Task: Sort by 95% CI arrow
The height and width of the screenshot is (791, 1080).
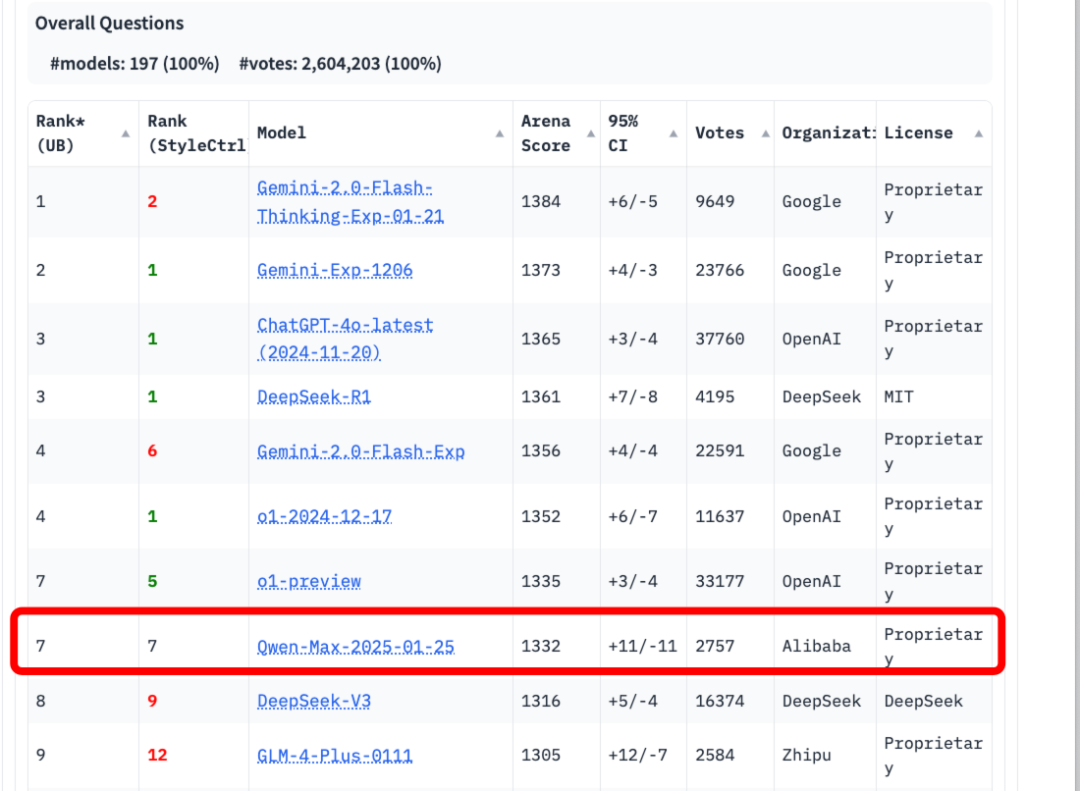Action: 673,134
